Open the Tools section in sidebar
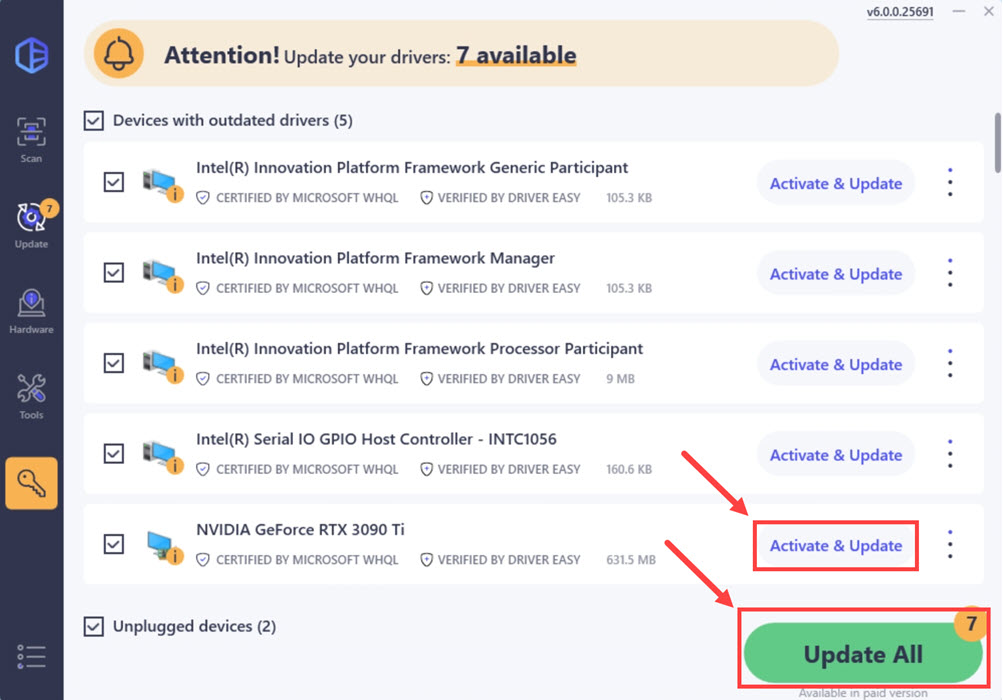The height and width of the screenshot is (700, 1003). [x=31, y=396]
